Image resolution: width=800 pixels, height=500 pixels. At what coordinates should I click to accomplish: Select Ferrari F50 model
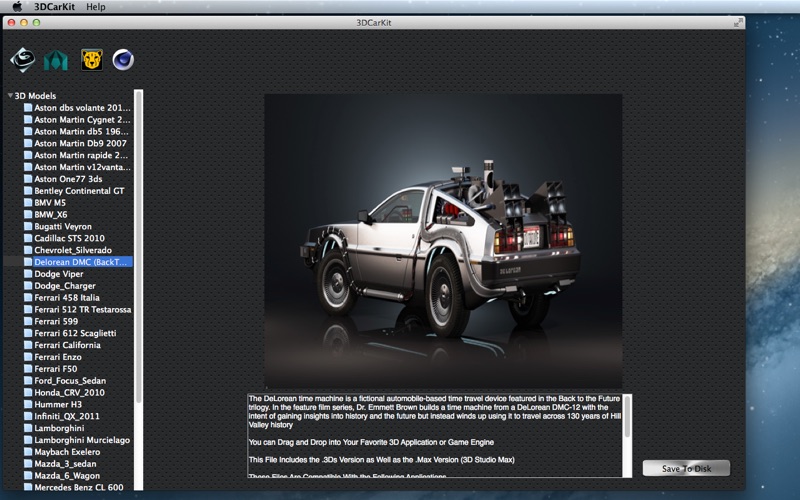coord(56,369)
